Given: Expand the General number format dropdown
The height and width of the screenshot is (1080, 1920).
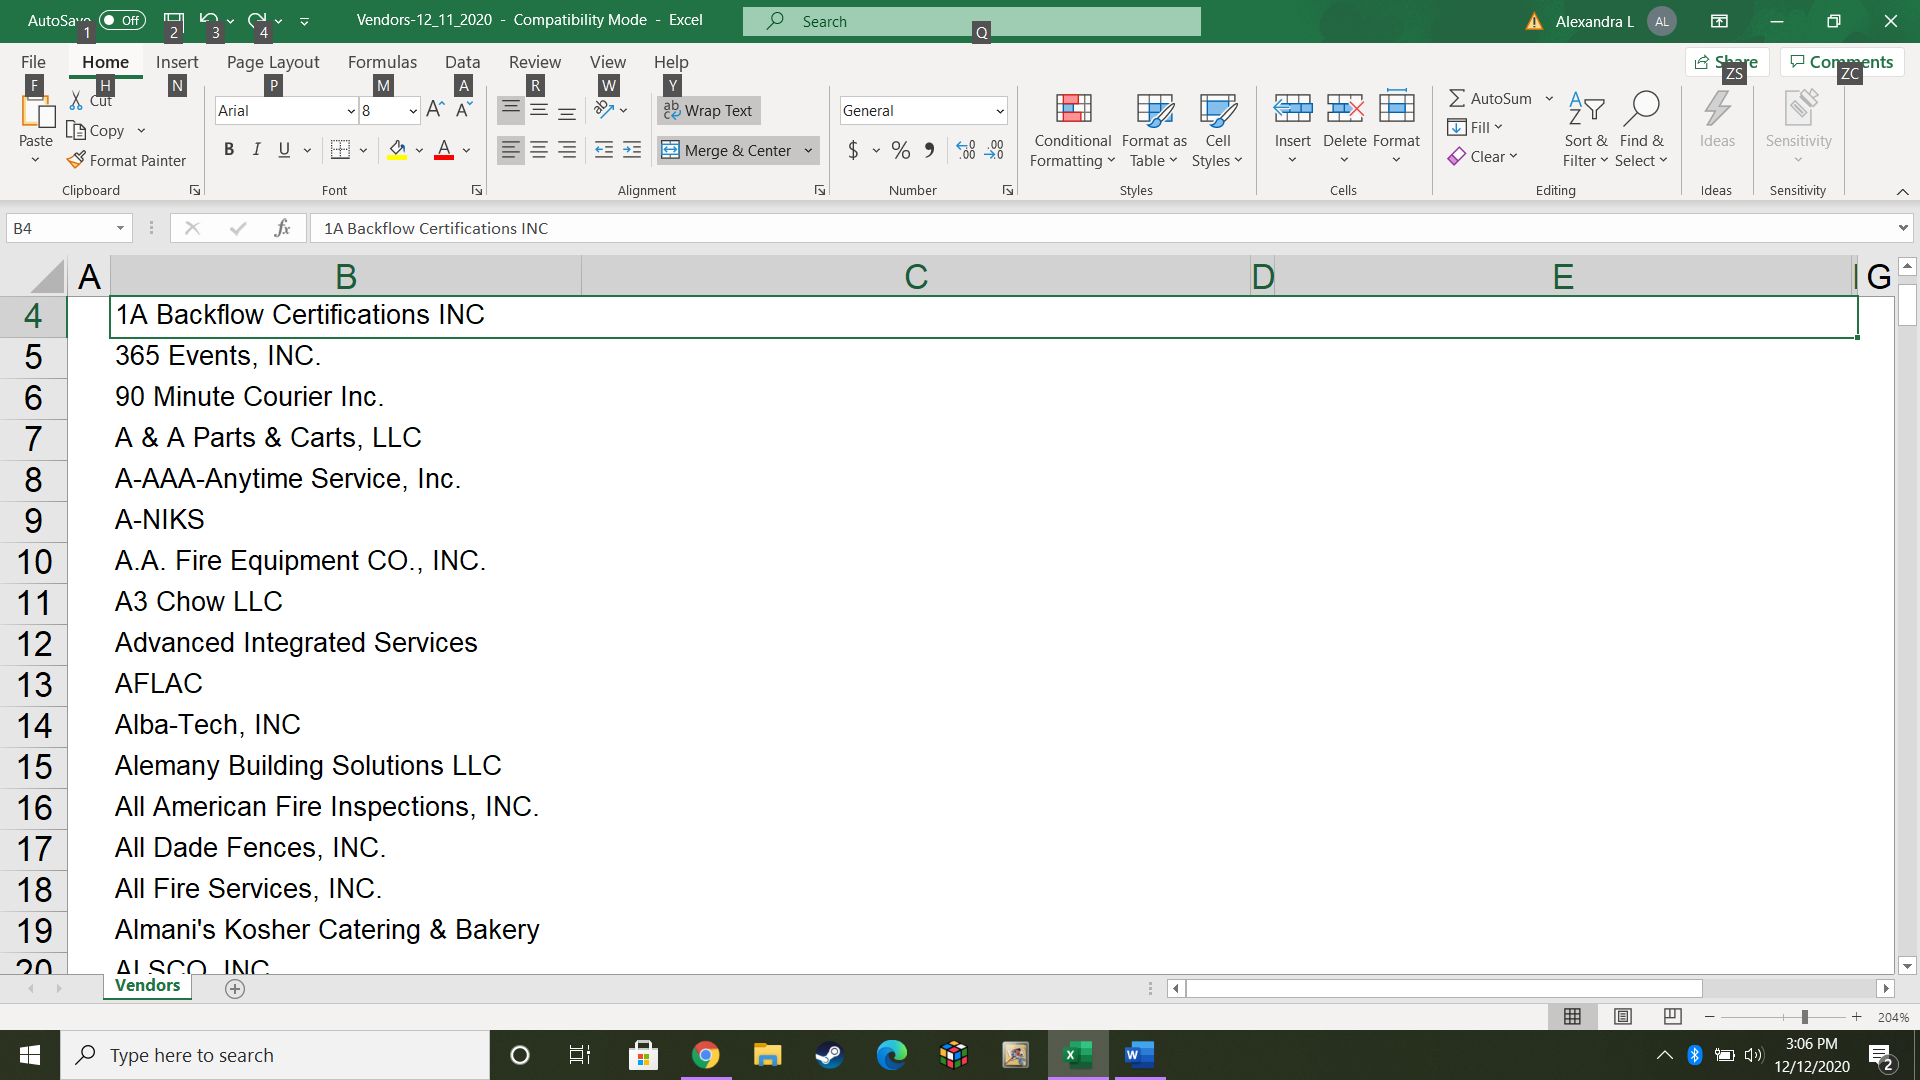Looking at the screenshot, I should [x=999, y=111].
